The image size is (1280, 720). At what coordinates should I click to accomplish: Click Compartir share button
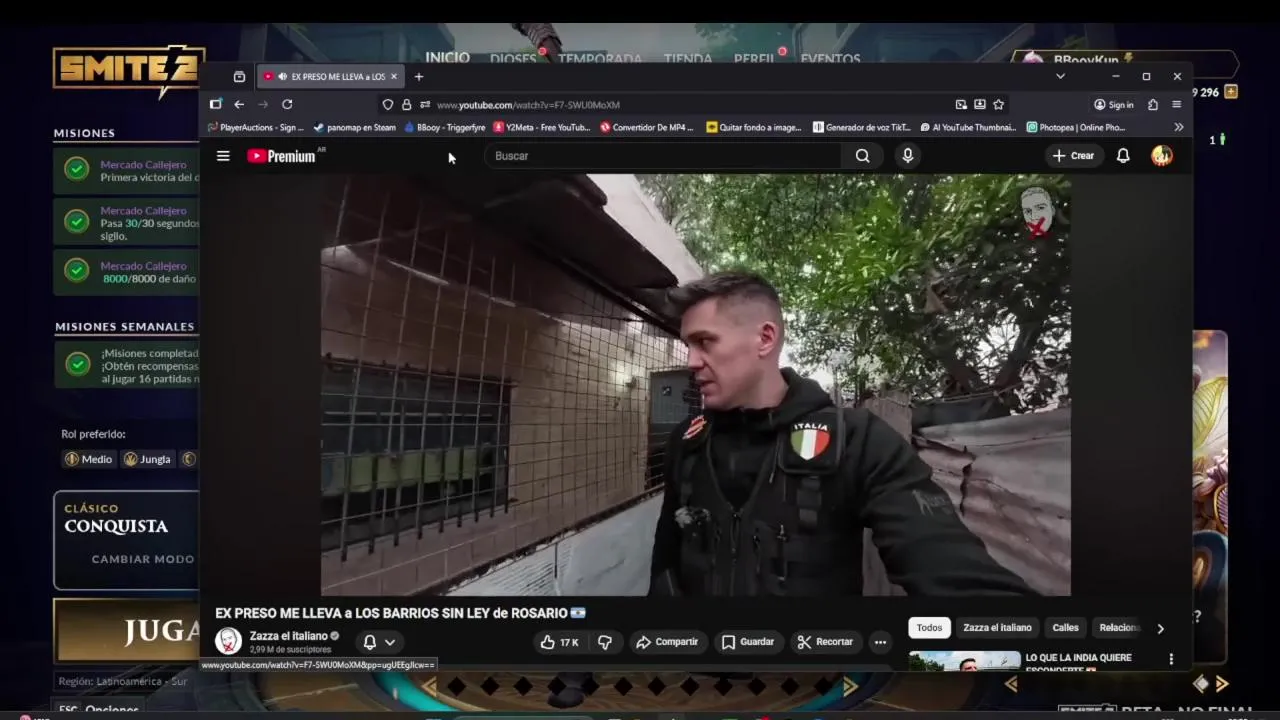point(667,642)
